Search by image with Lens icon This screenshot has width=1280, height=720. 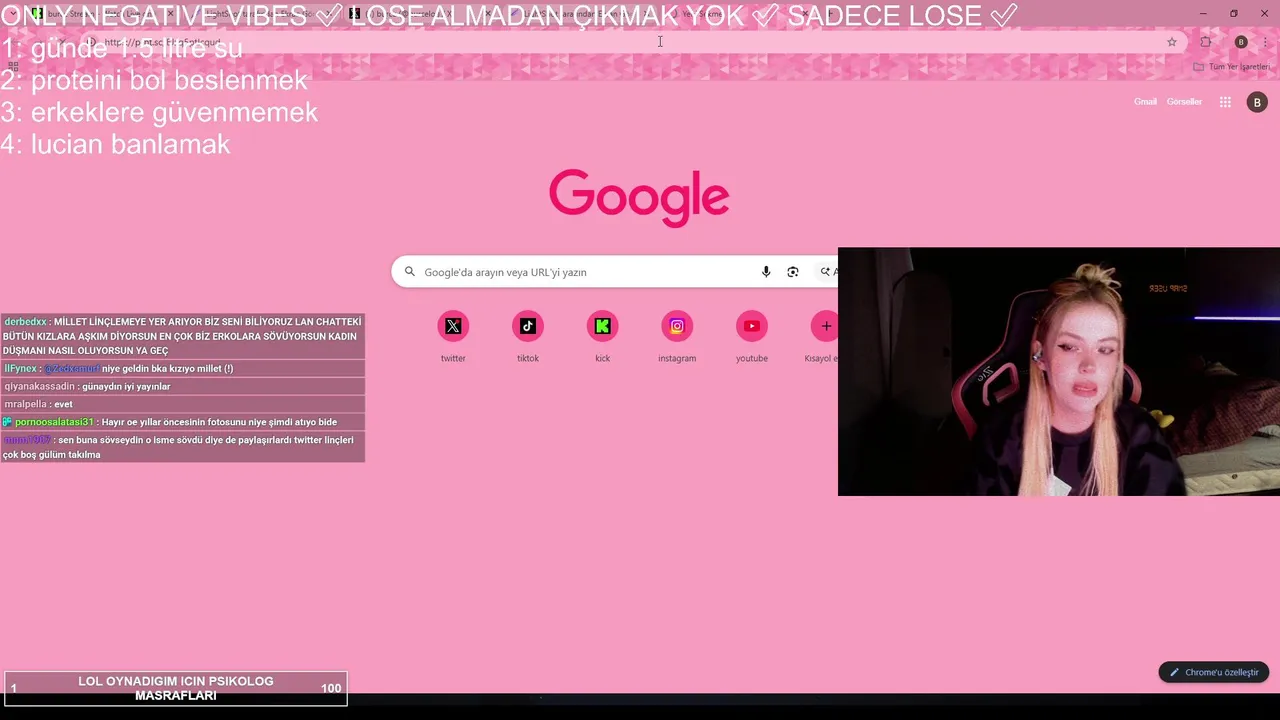coord(793,272)
